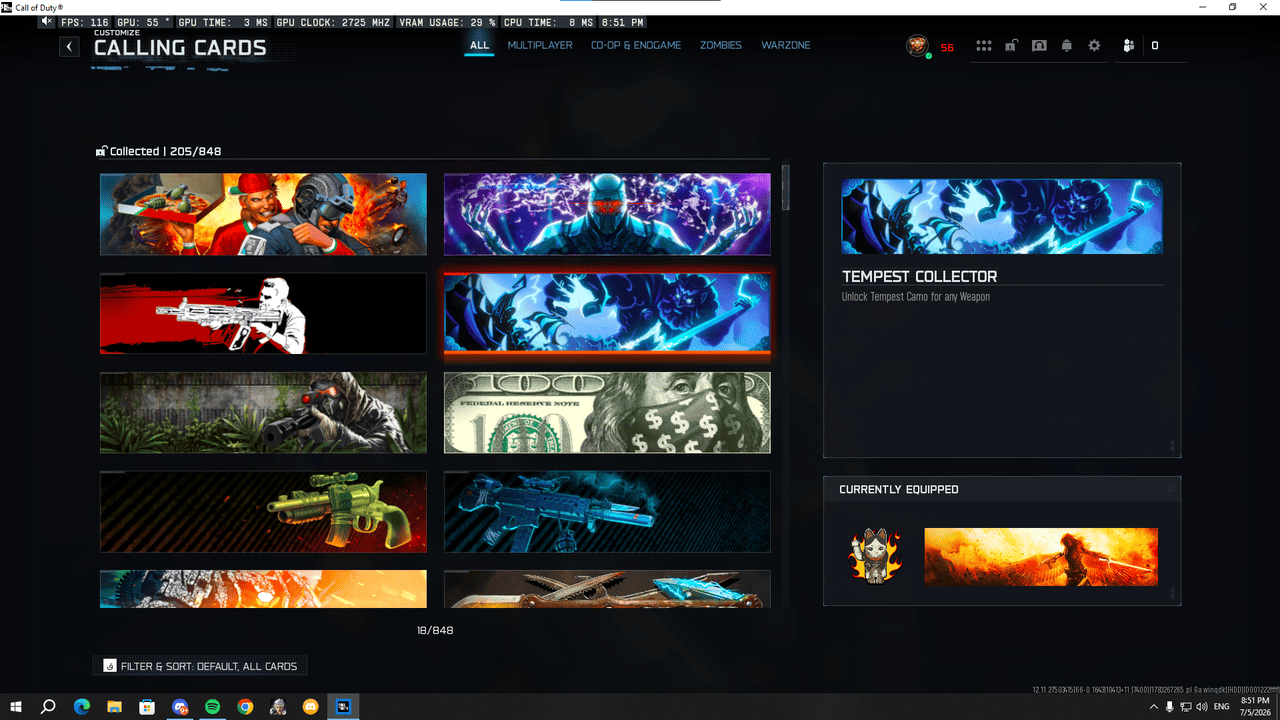Switch to the ZOMBIES tab
Screen dimensions: 1280x720
[721, 45]
